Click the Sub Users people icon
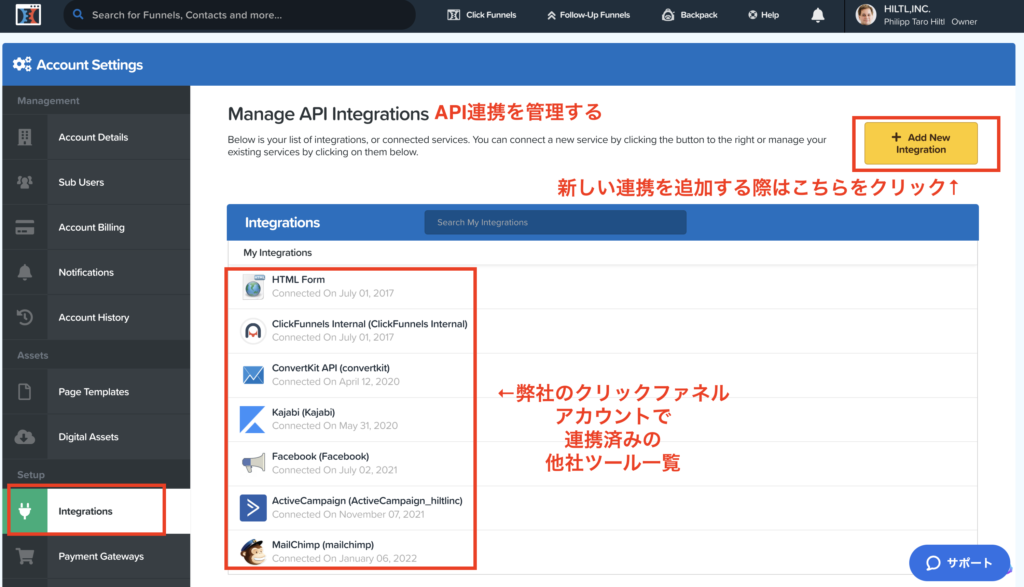Viewport: 1024px width, 587px height. coord(25,182)
